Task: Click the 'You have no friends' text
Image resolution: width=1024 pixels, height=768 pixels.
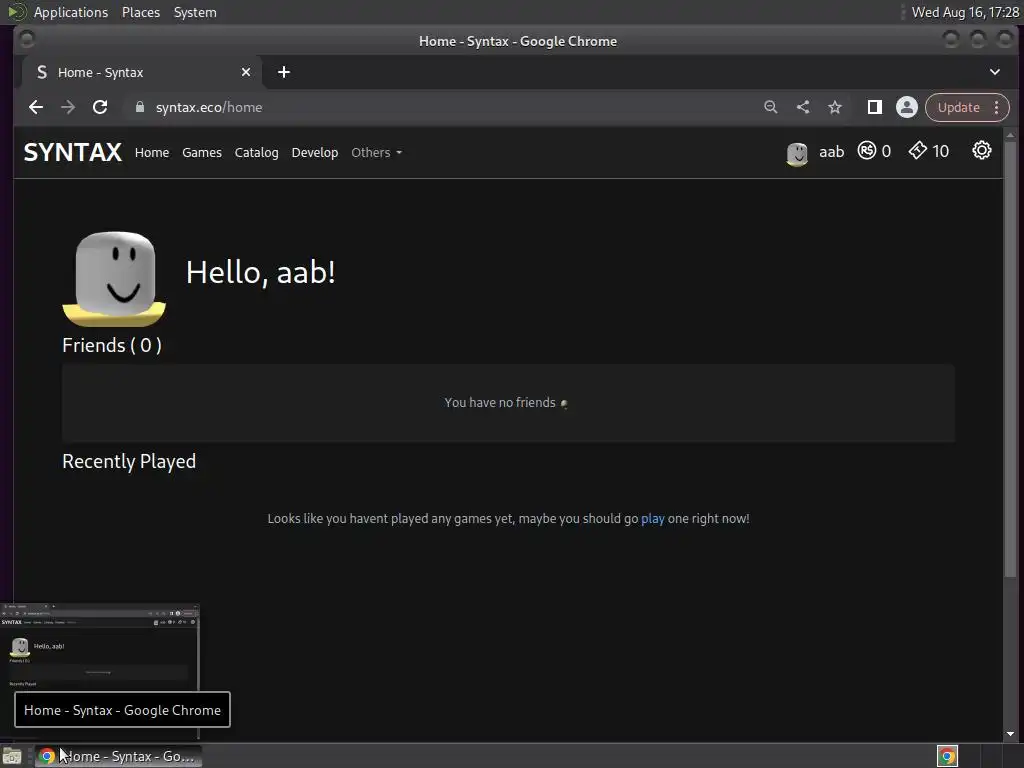Action: pyautogui.click(x=500, y=402)
